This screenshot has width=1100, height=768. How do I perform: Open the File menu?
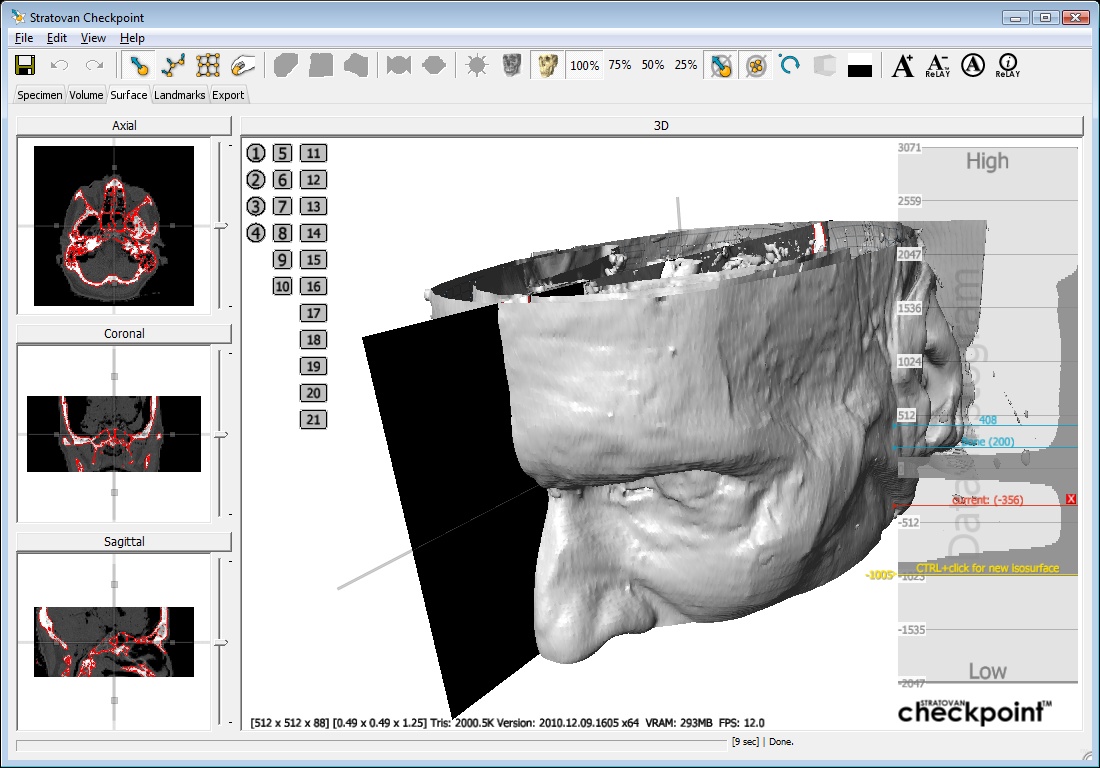click(24, 38)
